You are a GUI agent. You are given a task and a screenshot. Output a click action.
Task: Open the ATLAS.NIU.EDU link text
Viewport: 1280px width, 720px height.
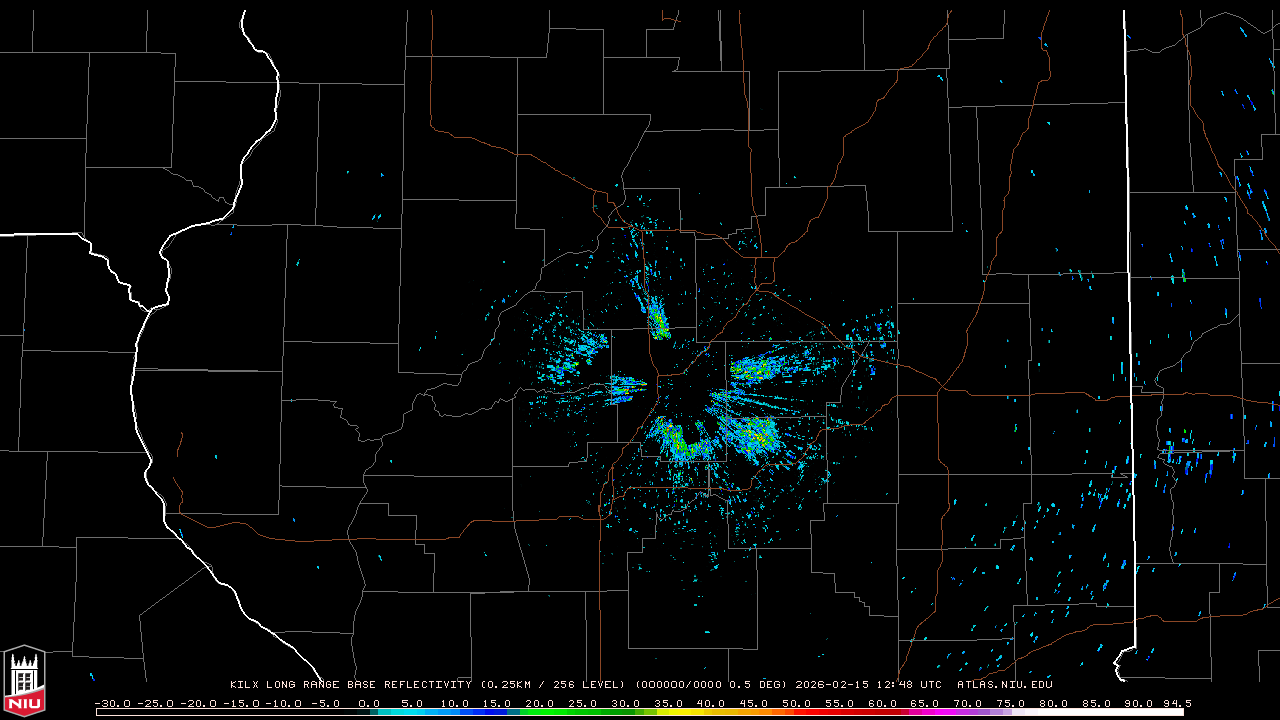[1004, 685]
